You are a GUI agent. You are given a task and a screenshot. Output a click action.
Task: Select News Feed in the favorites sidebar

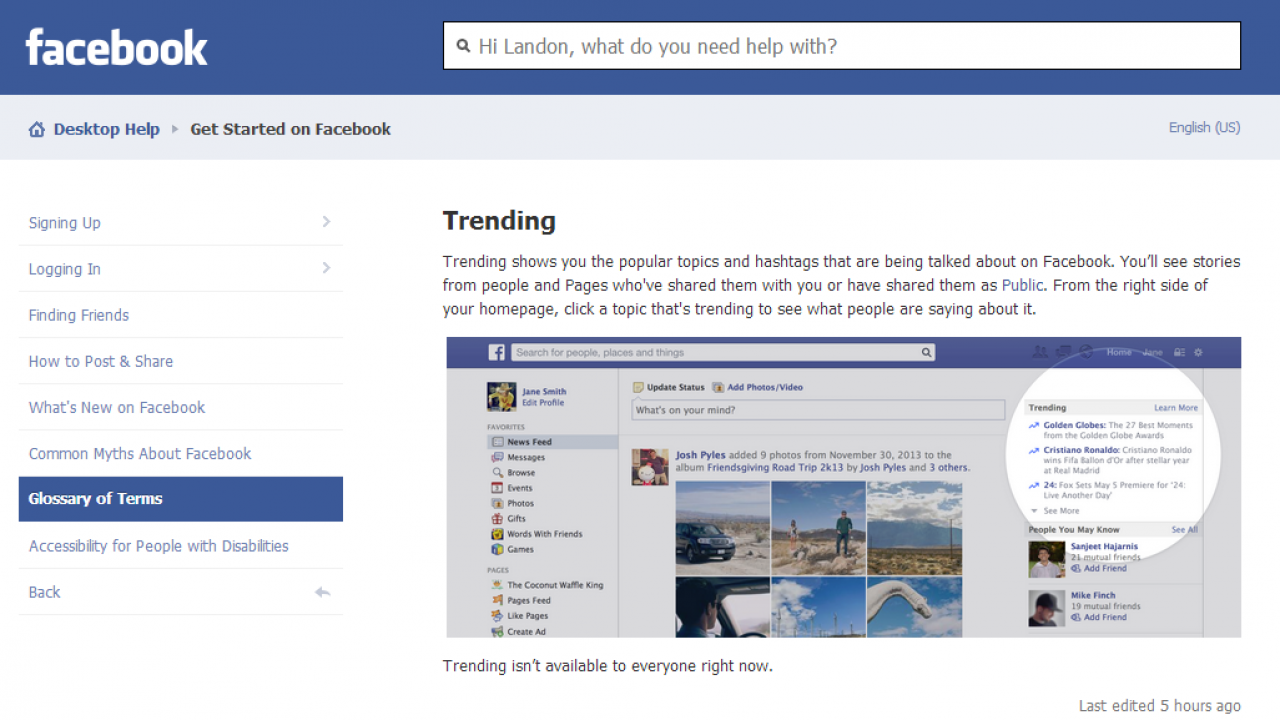click(x=497, y=442)
